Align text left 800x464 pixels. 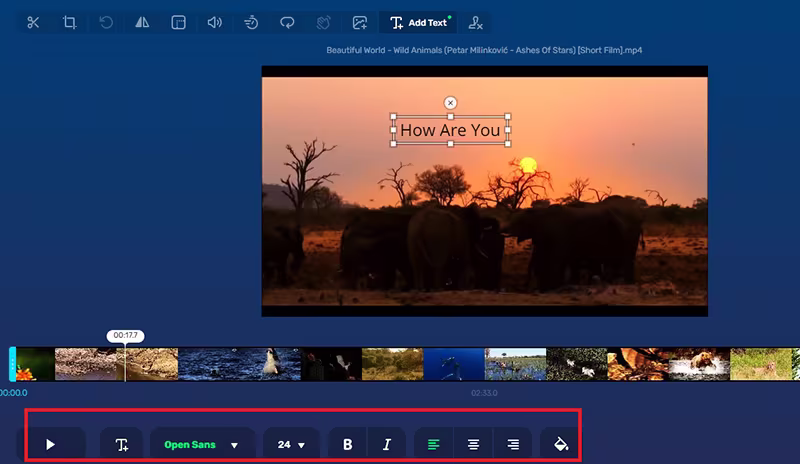click(x=433, y=445)
